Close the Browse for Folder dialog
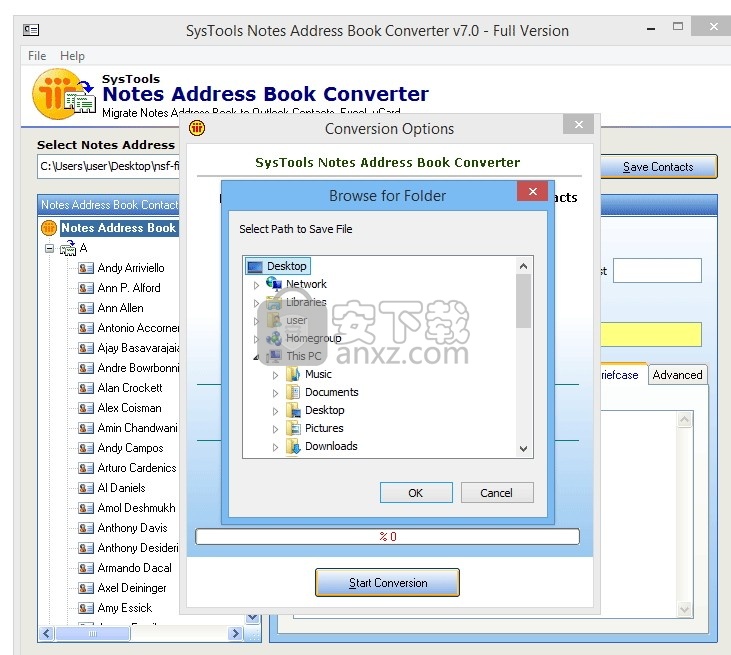Viewport: 731px width, 655px height. pos(532,191)
